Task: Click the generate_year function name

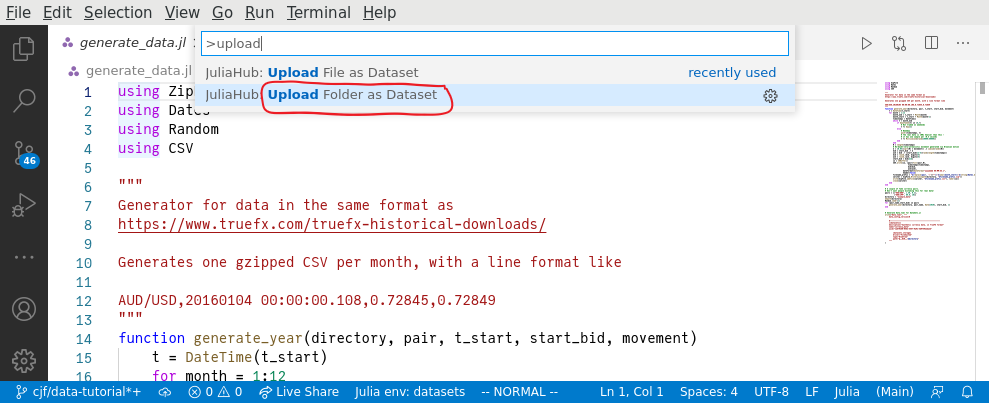Action: [x=248, y=339]
